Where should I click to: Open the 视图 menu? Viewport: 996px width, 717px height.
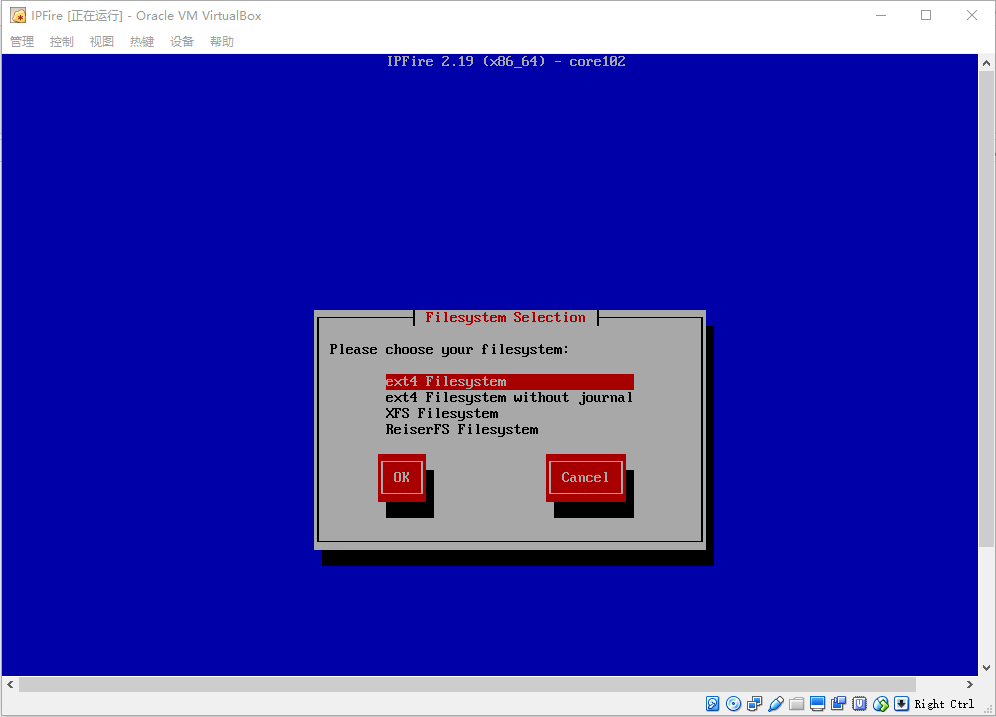(x=102, y=41)
